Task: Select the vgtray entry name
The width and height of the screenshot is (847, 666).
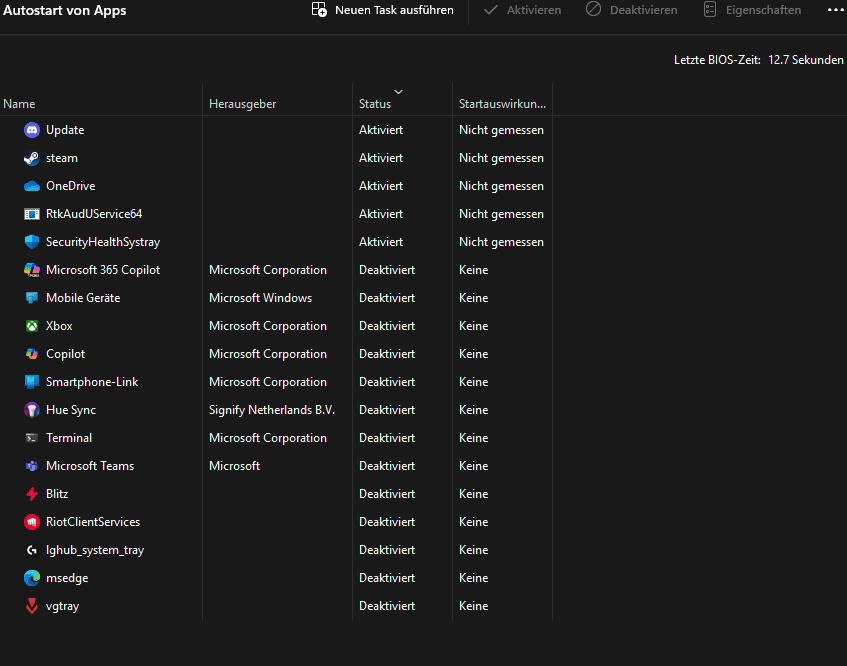Action: coord(62,607)
